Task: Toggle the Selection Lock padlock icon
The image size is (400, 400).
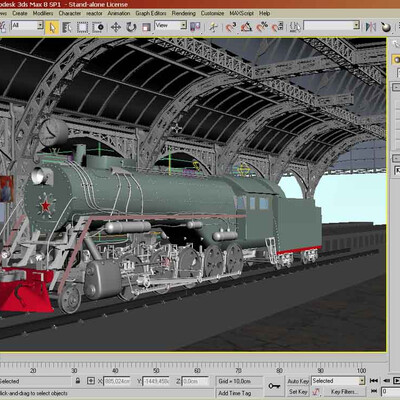Action: click(78, 380)
